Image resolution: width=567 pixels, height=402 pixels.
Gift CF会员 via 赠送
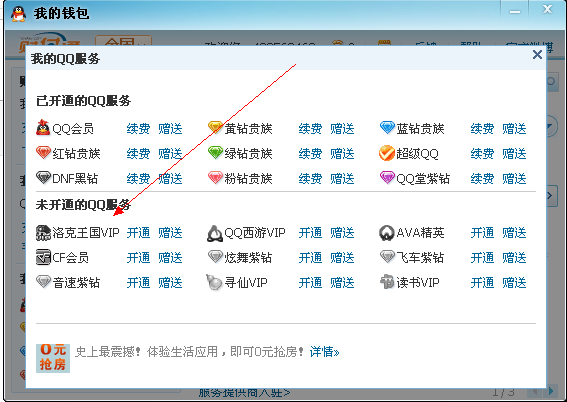[170, 258]
